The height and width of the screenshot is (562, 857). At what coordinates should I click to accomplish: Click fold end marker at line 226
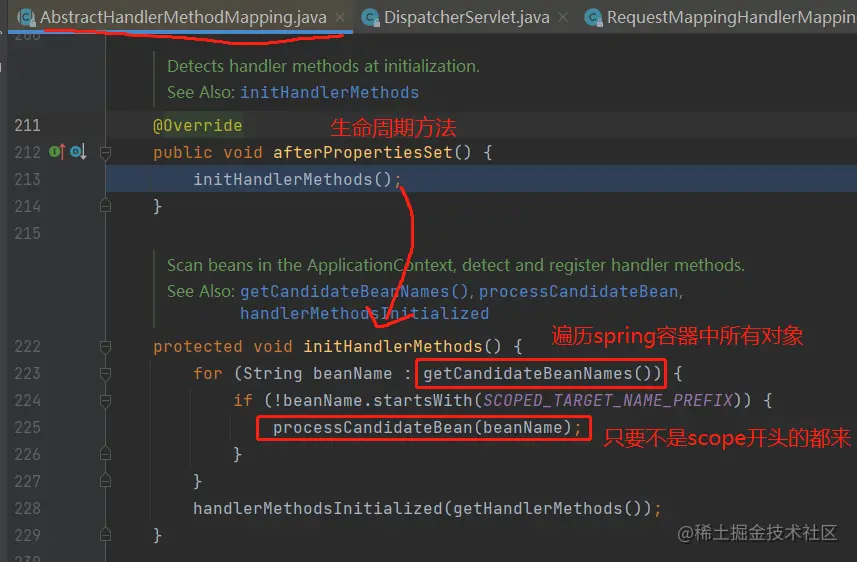pyautogui.click(x=105, y=454)
